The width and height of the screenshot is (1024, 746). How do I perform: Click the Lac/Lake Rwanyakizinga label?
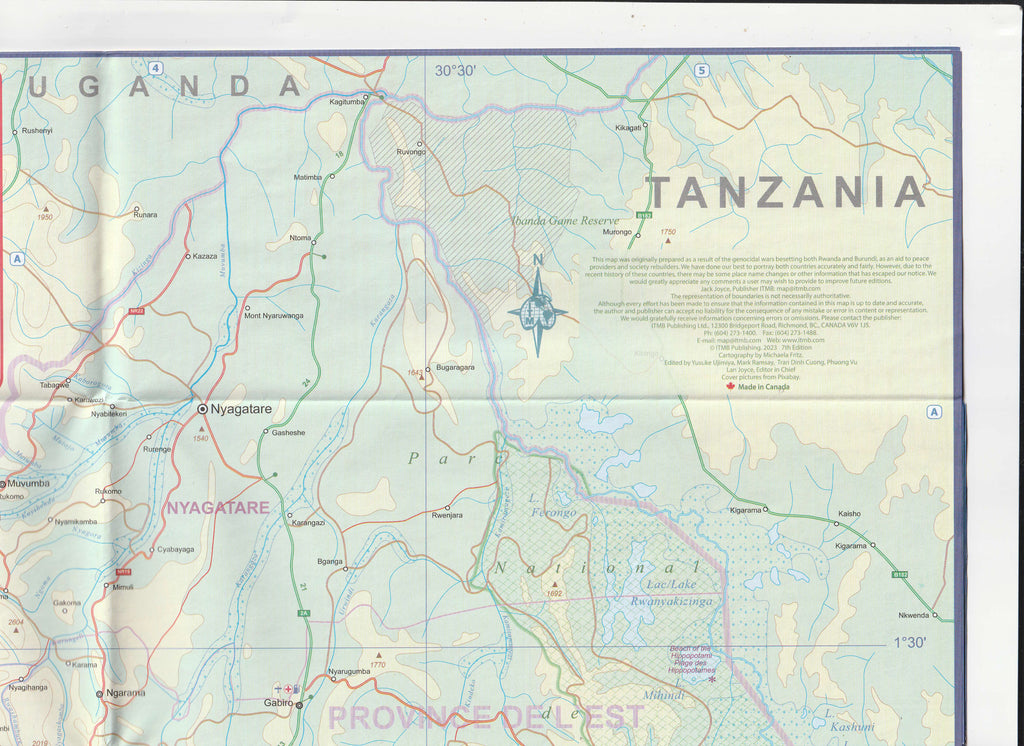[x=665, y=595]
